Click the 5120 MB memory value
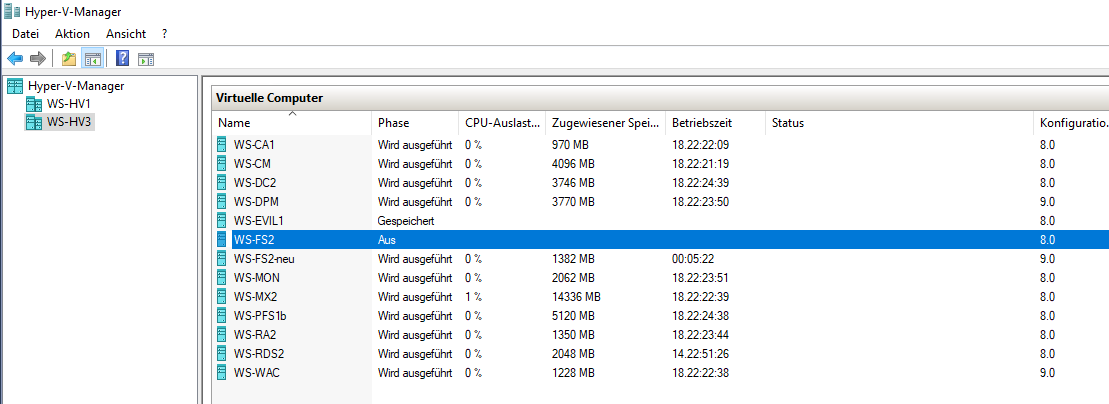This screenshot has width=1109, height=404. pos(574,316)
